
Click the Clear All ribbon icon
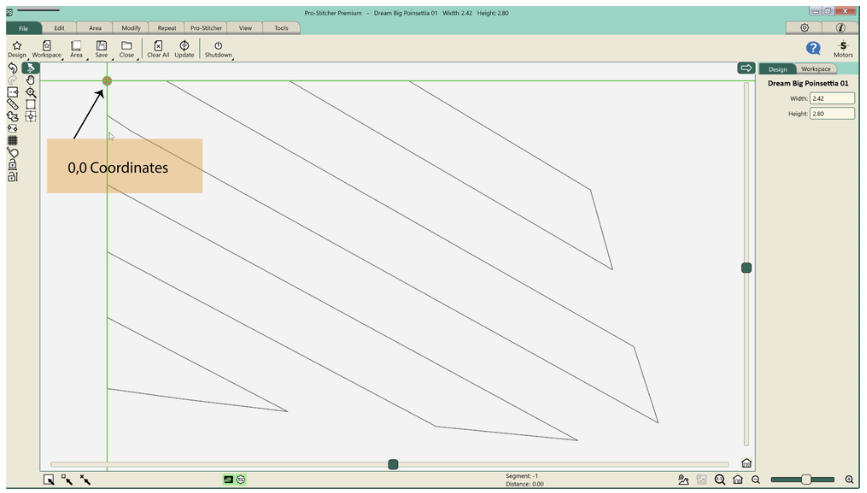tap(158, 48)
